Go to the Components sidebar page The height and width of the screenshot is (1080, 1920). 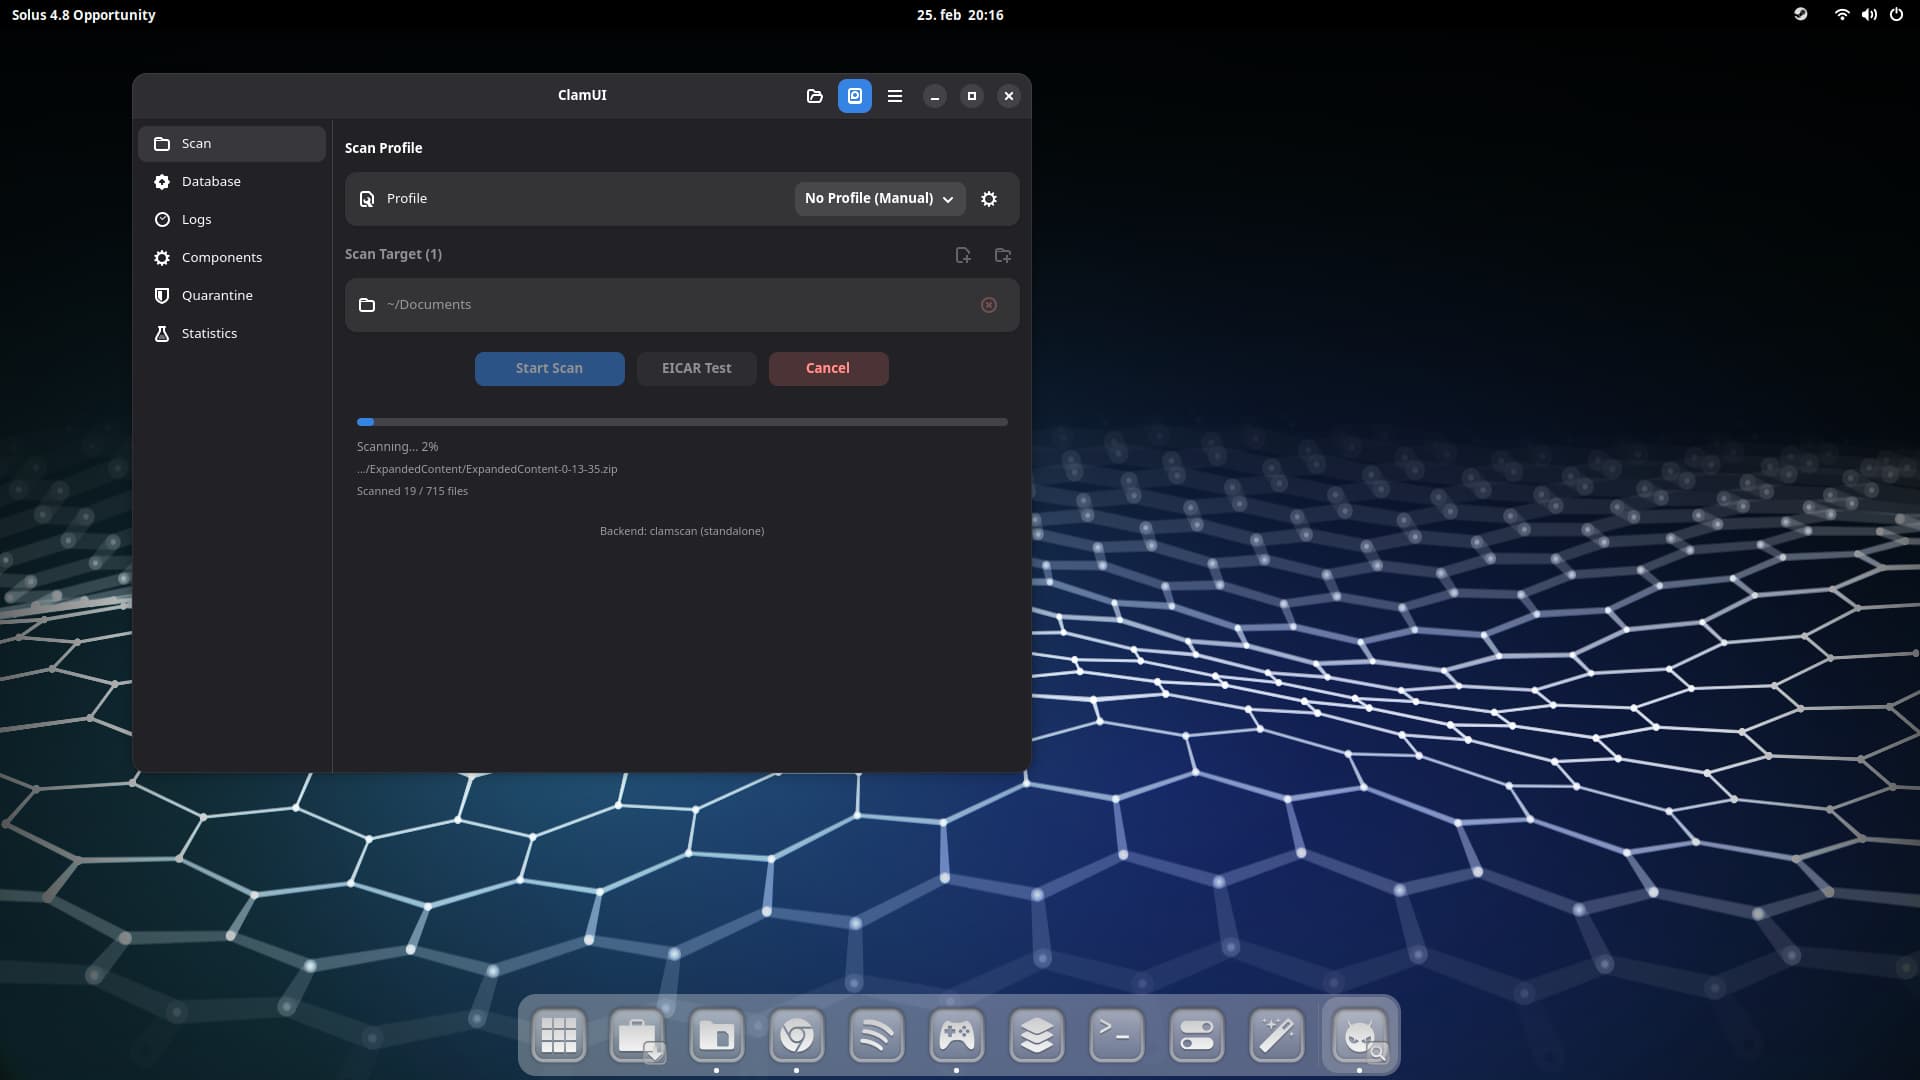click(x=222, y=258)
